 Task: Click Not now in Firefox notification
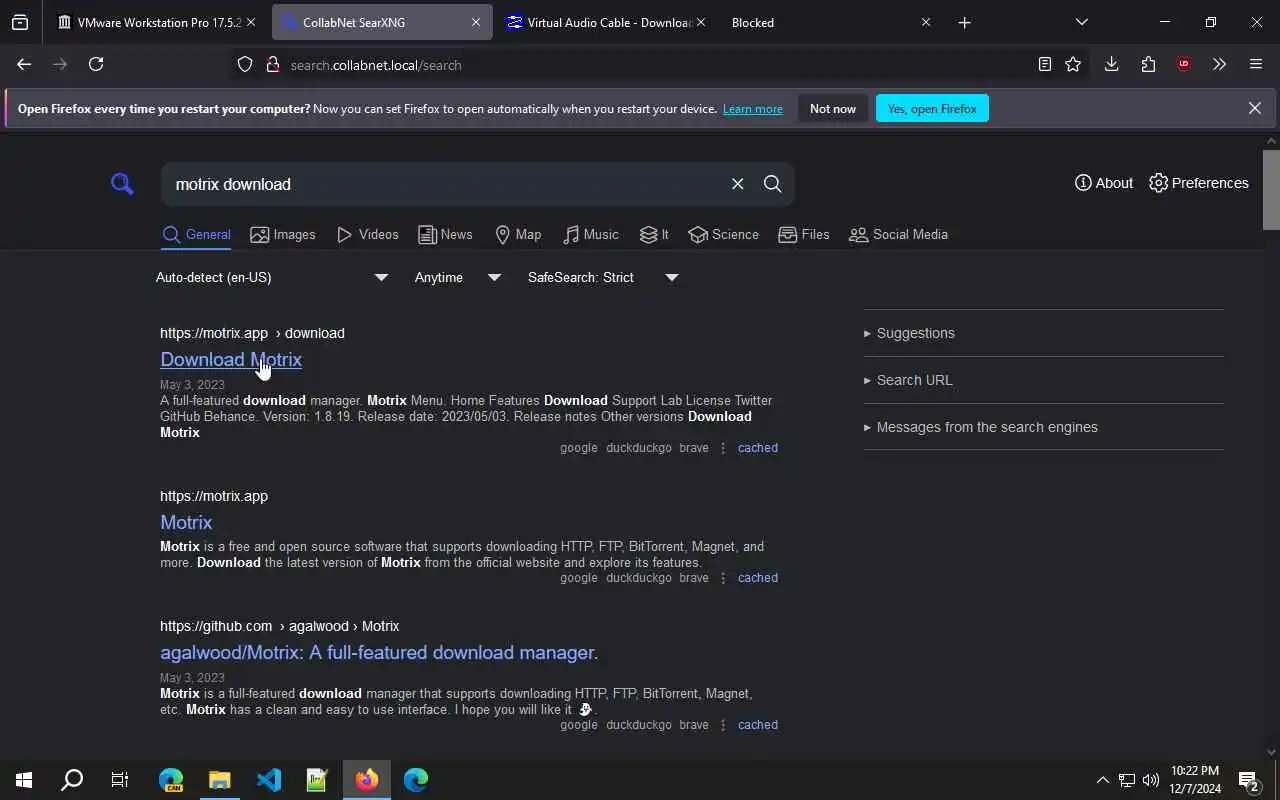pyautogui.click(x=832, y=108)
